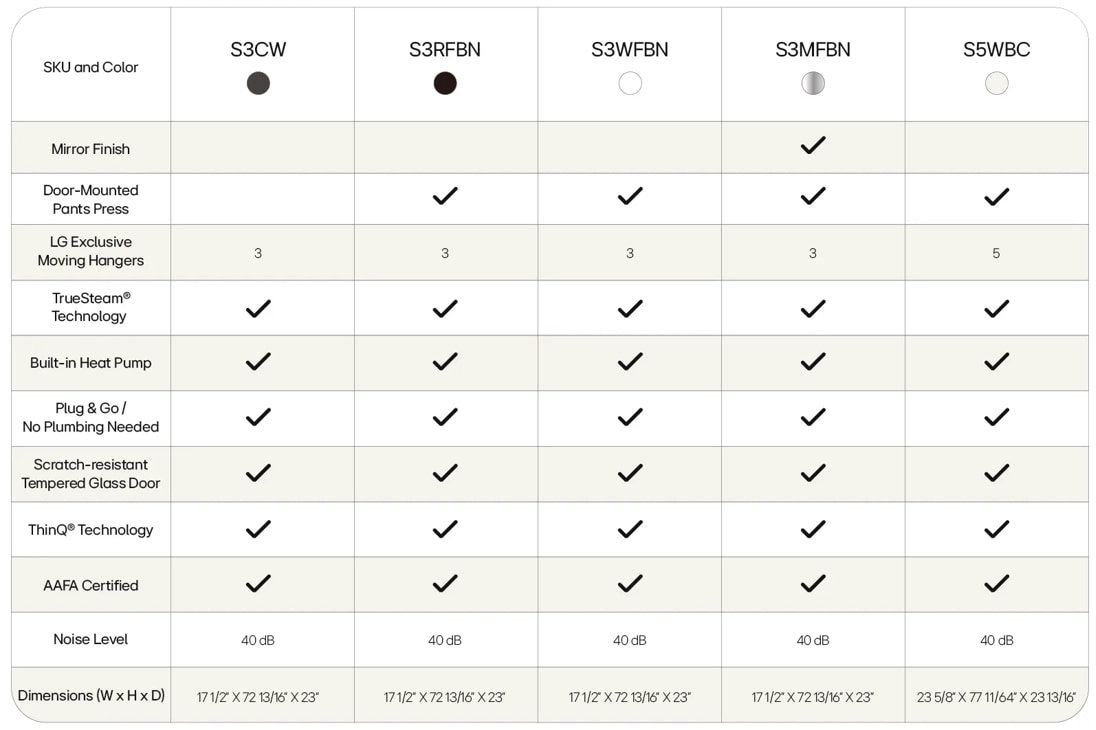Pick the S3WFBN white color swatch

pyautogui.click(x=630, y=84)
